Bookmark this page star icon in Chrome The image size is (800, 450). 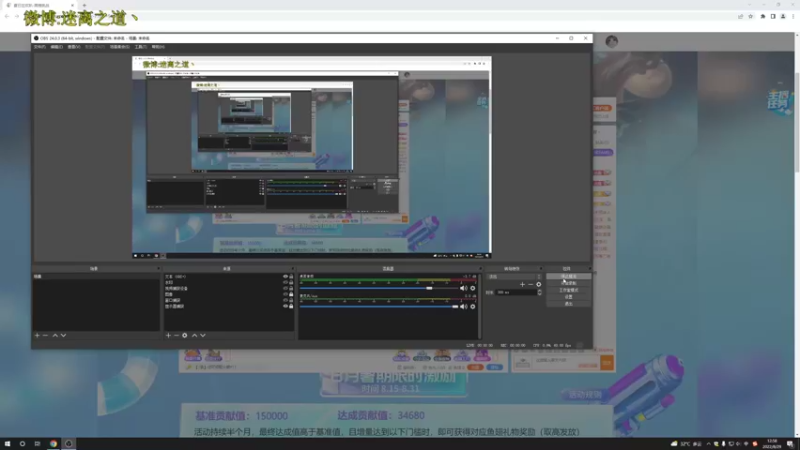coord(751,16)
